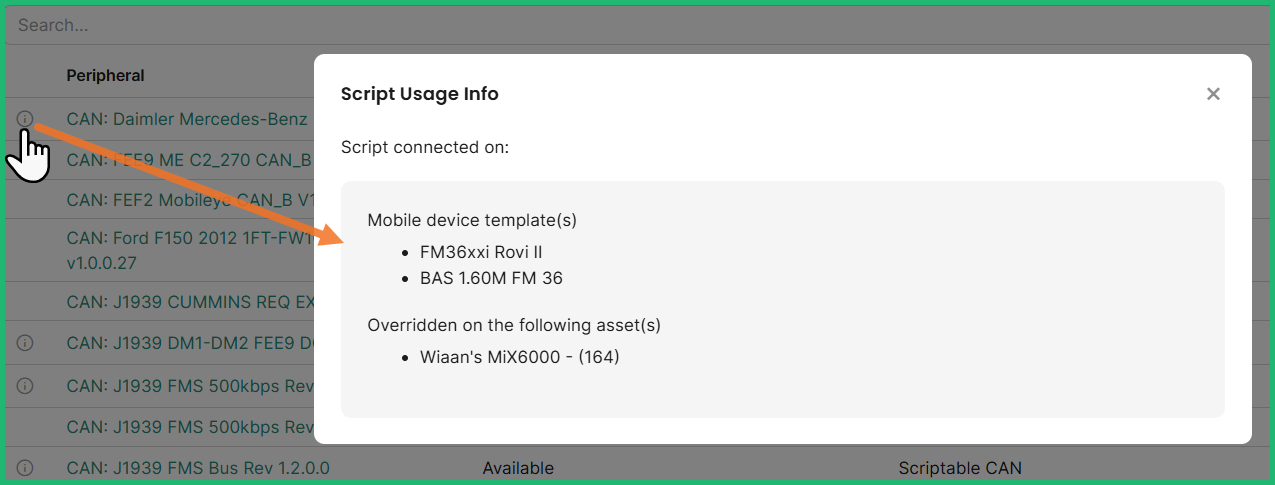
Task: Select BAS 1.60M FM 36 template entry
Action: tap(491, 278)
